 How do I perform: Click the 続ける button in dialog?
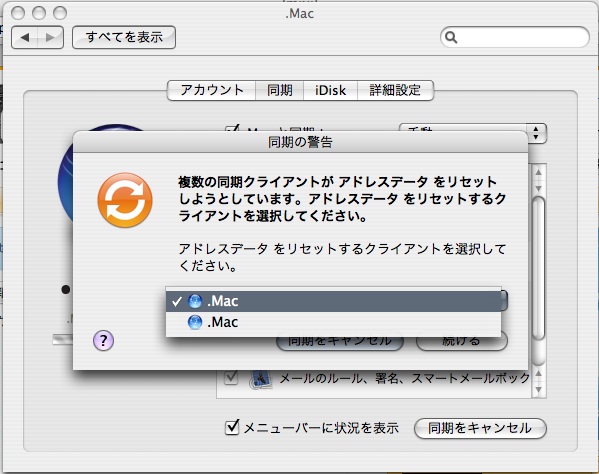(461, 341)
